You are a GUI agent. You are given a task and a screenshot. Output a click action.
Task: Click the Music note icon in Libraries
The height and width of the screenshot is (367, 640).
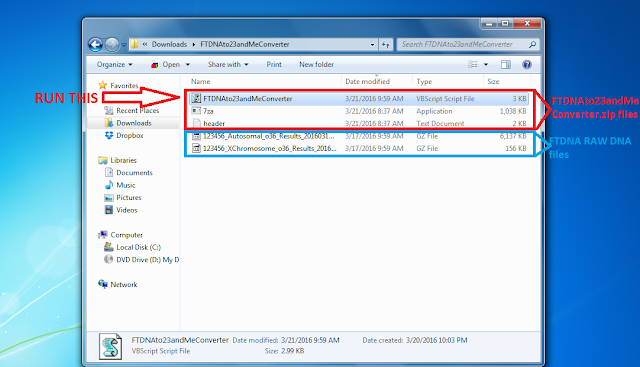(109, 185)
